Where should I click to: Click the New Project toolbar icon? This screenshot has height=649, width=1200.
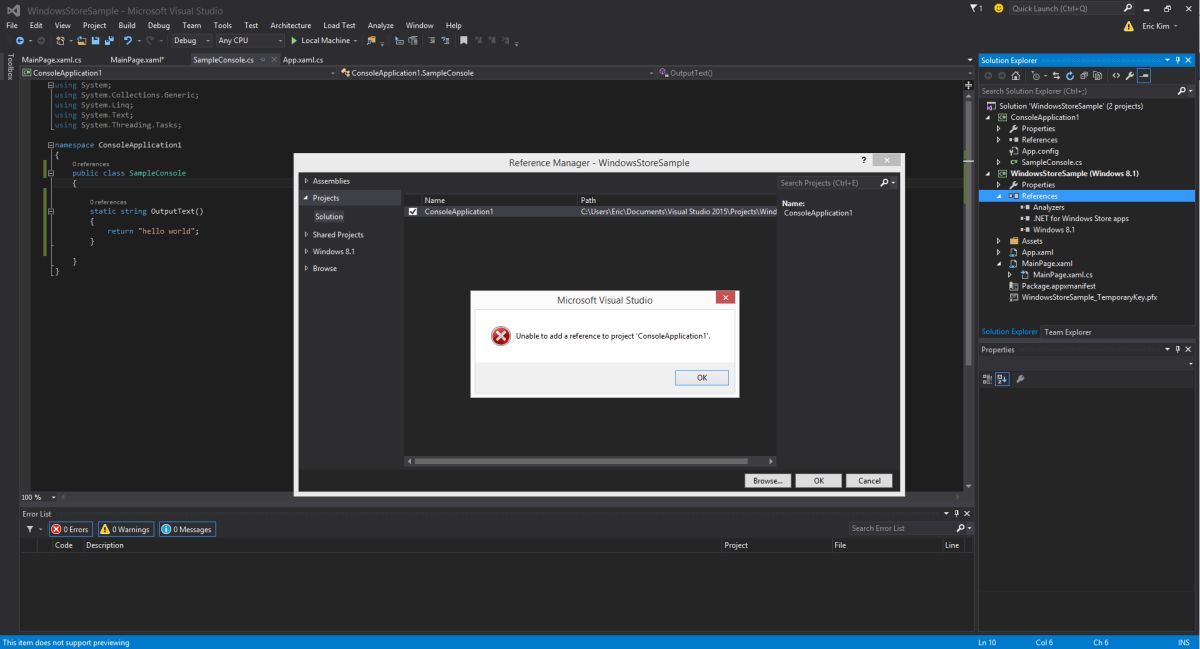pyautogui.click(x=62, y=41)
